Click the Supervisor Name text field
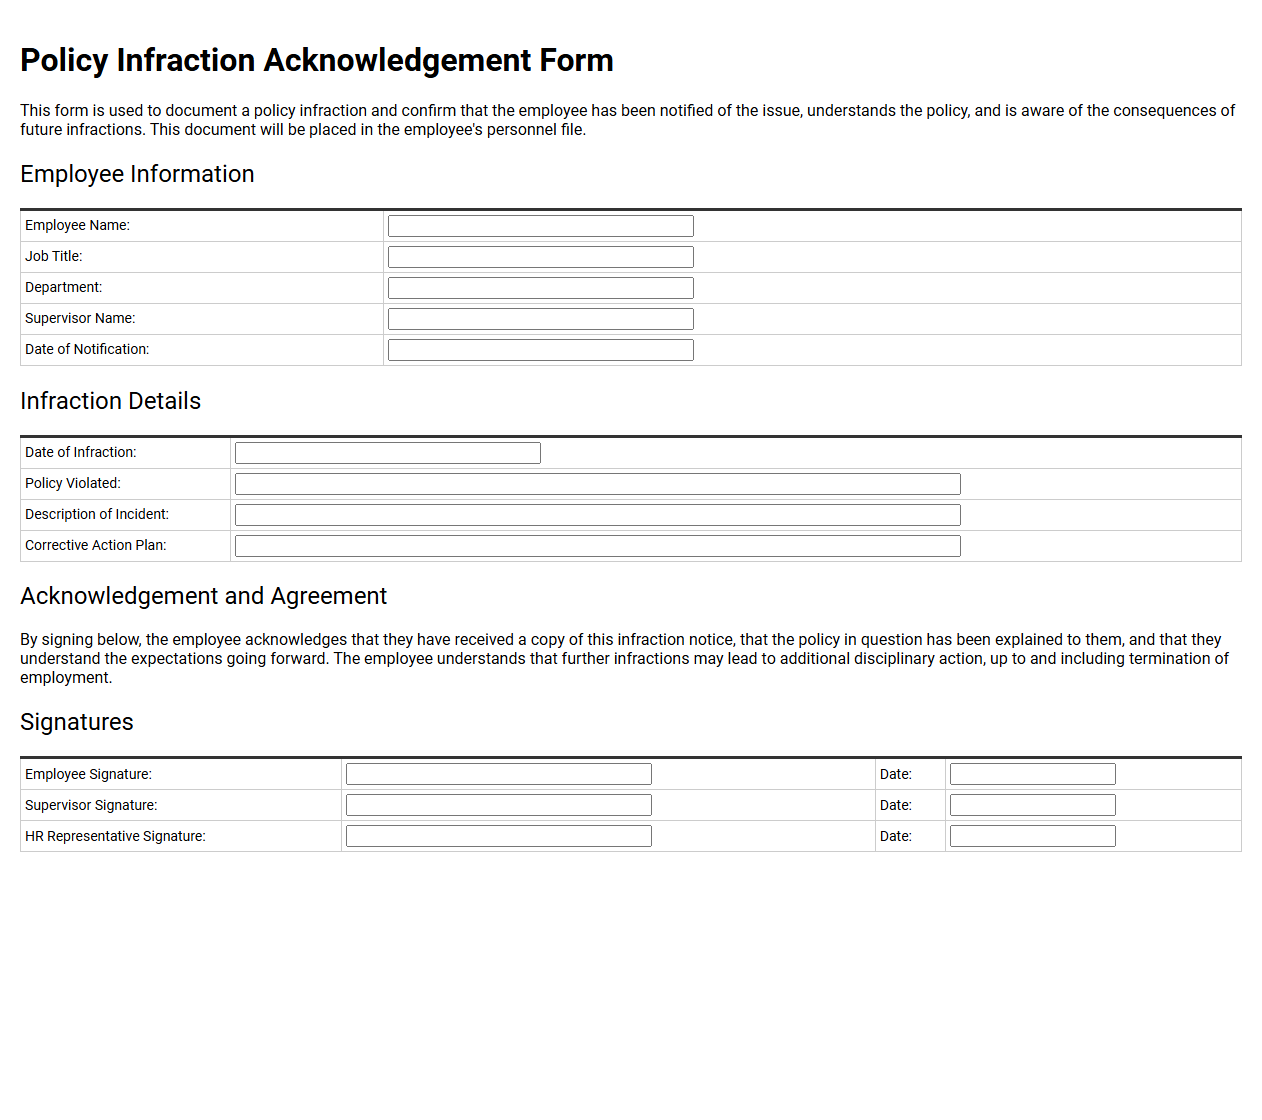The image size is (1262, 1120). (540, 319)
